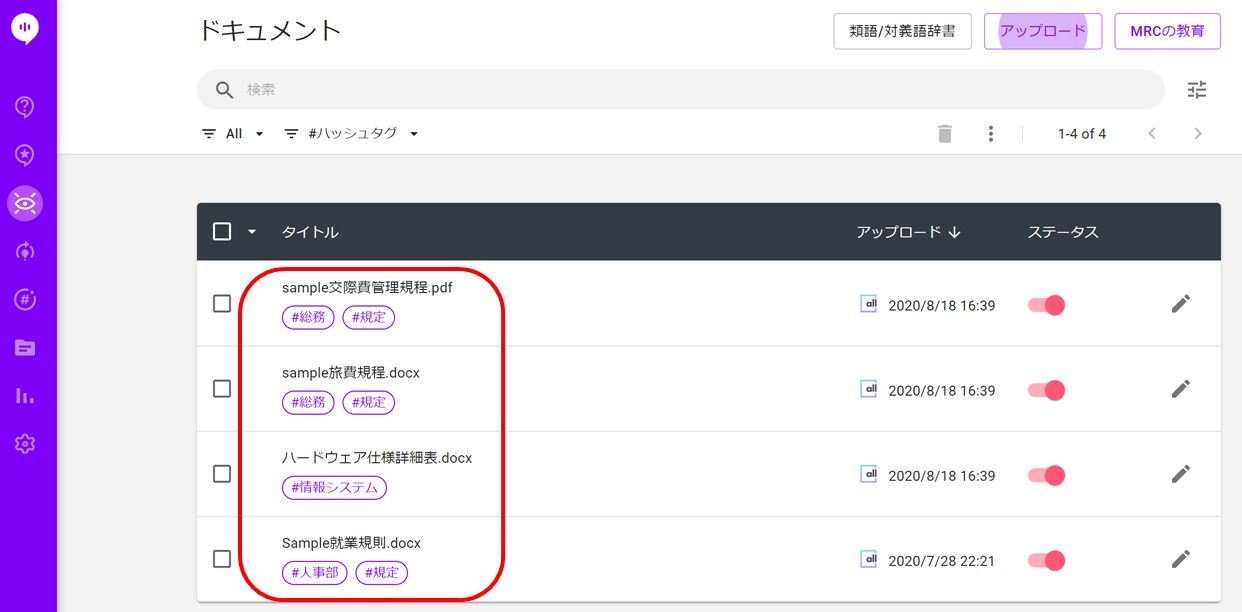
Task: Click the #人事部 tag
Action: 314,573
